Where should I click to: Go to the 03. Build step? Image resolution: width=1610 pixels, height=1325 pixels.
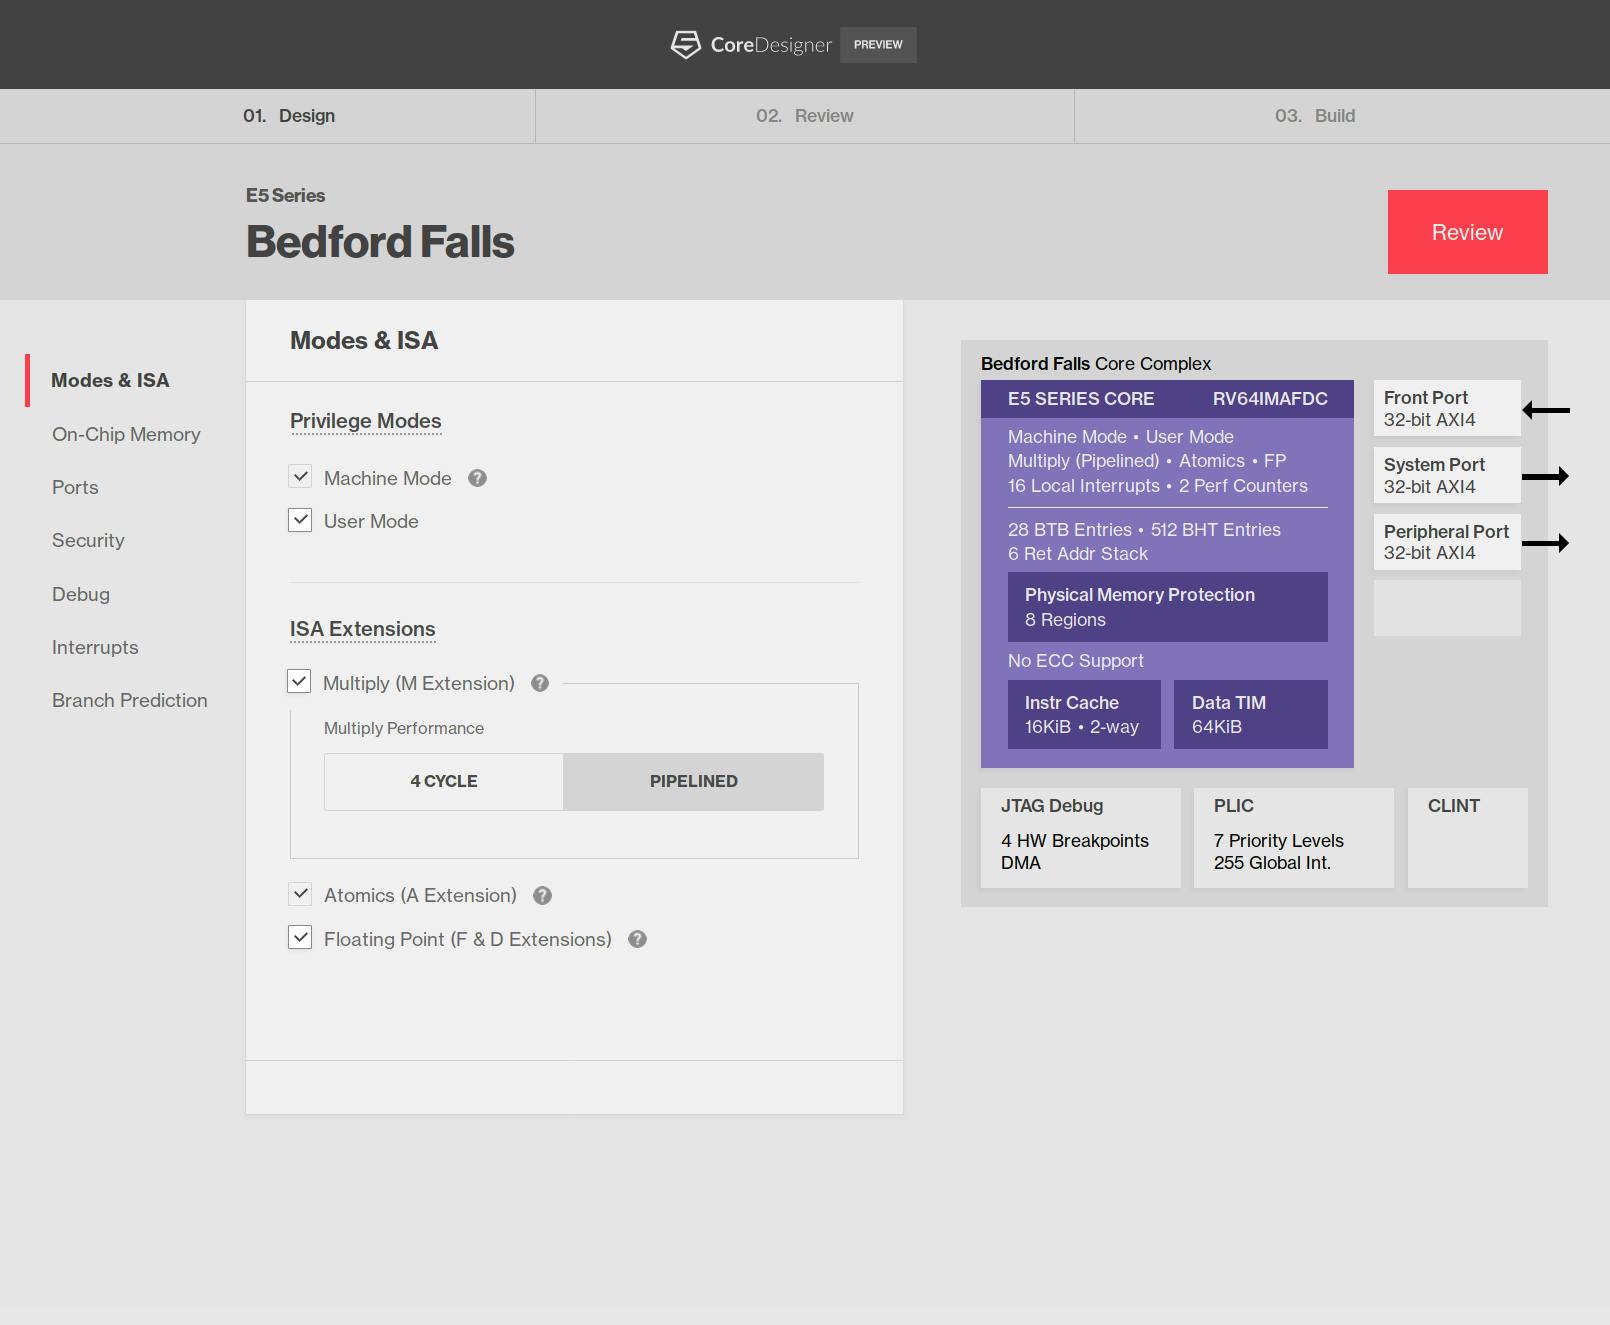point(1315,116)
